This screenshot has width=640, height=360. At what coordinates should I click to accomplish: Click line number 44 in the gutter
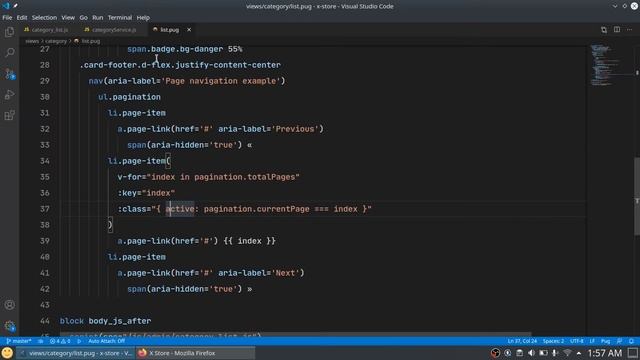[x=45, y=321]
